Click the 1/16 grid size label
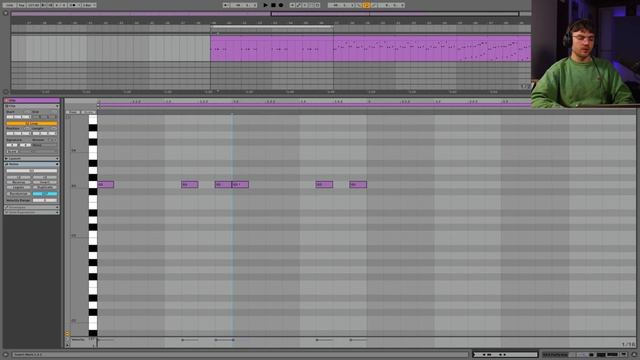This screenshot has width=640, height=360. (628, 344)
